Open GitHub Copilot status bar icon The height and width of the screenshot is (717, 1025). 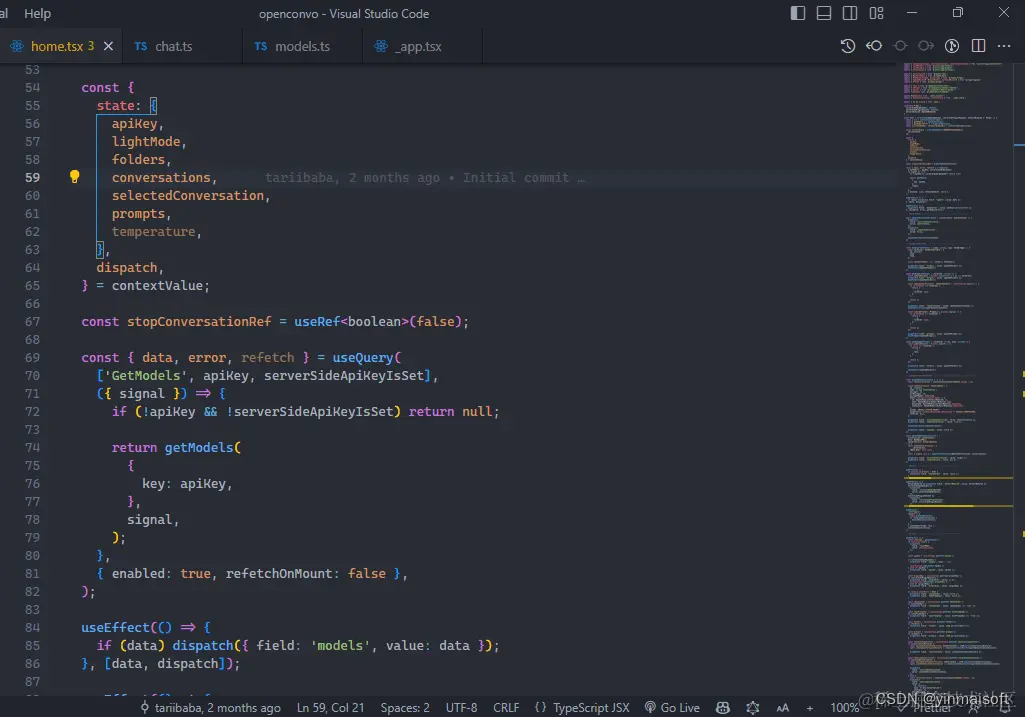[722, 707]
